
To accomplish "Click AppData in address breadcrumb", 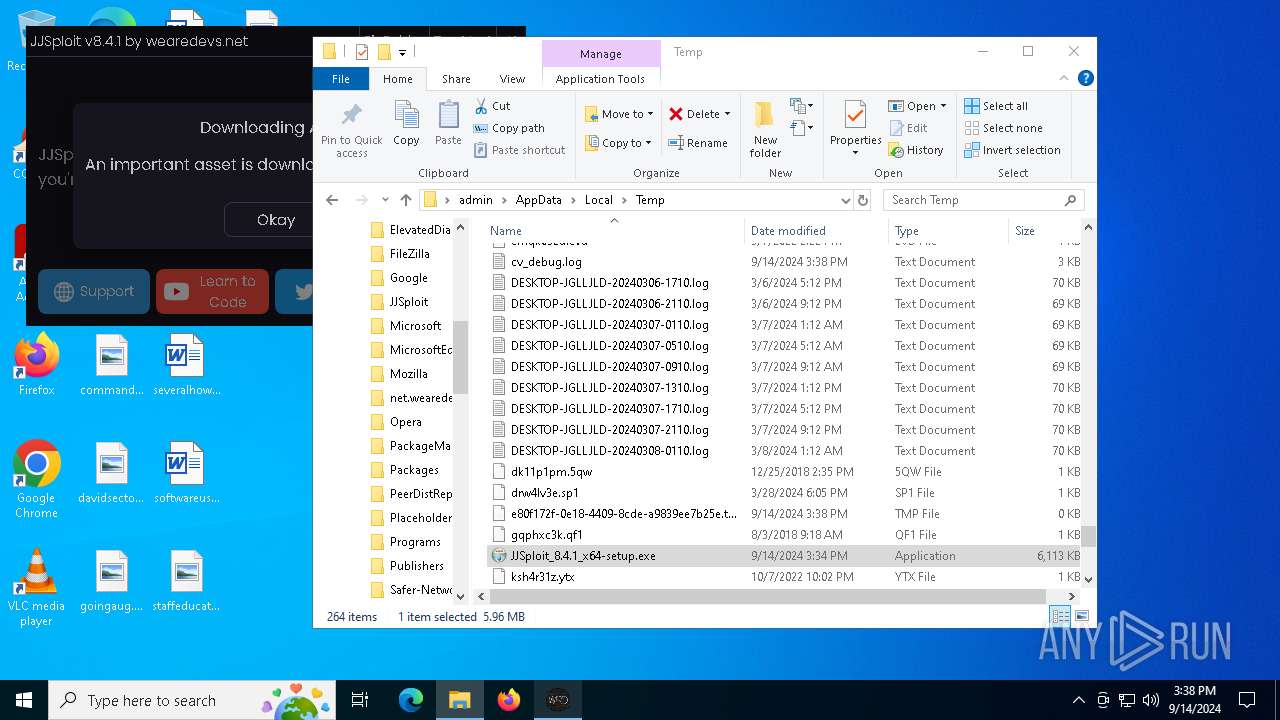I will (539, 200).
